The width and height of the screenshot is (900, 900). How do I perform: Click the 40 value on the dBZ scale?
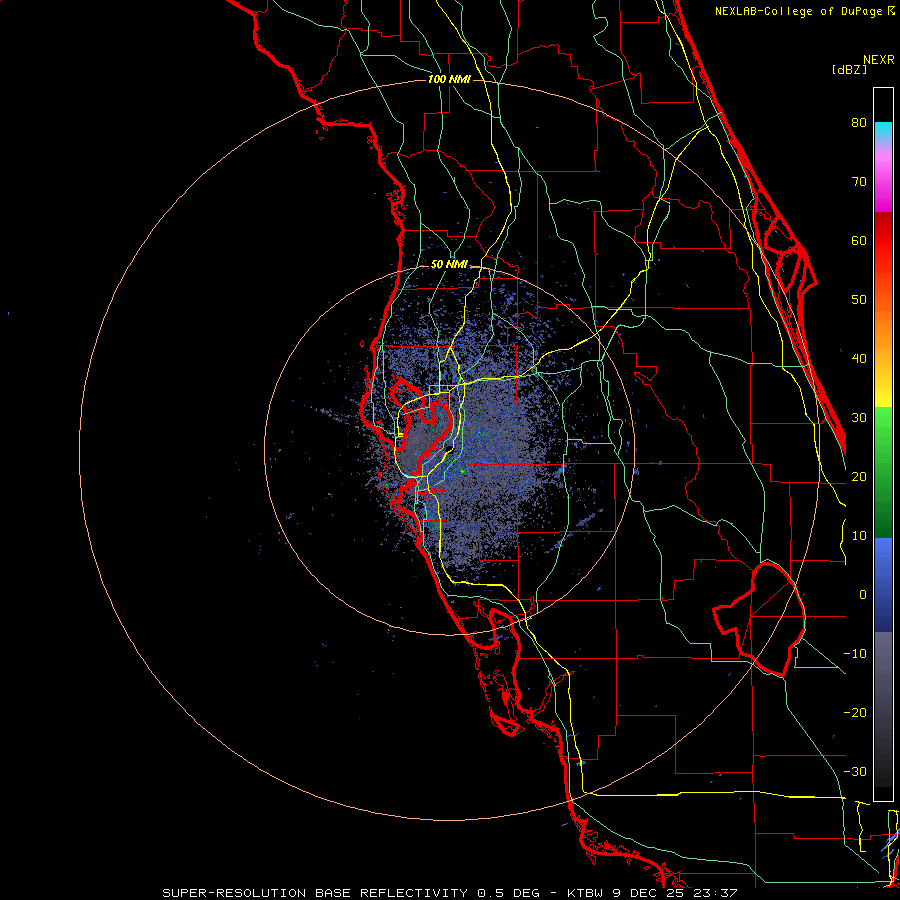(859, 359)
